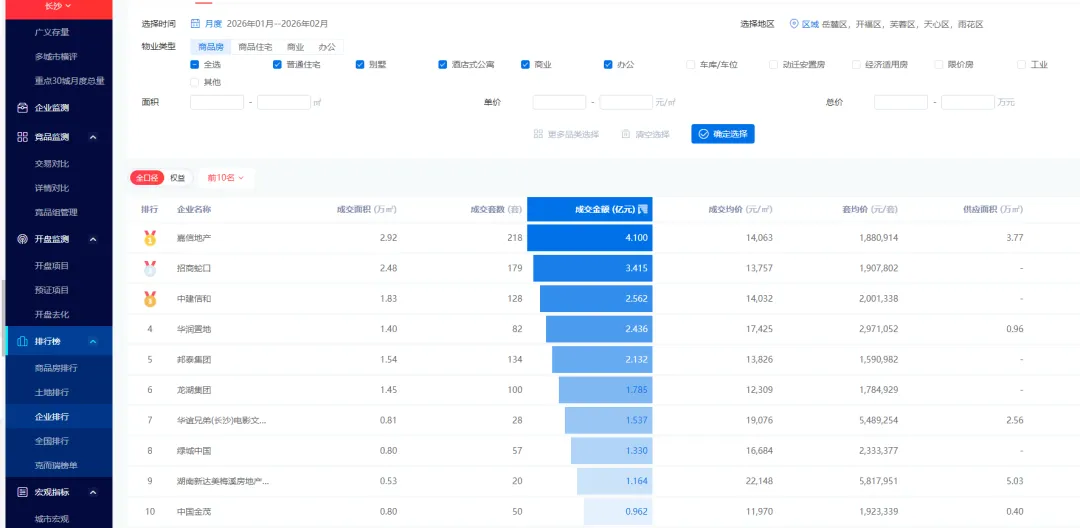Screen dimensions: 1080x528
Task: Select the 商品房 property type tab
Action: click(x=211, y=47)
